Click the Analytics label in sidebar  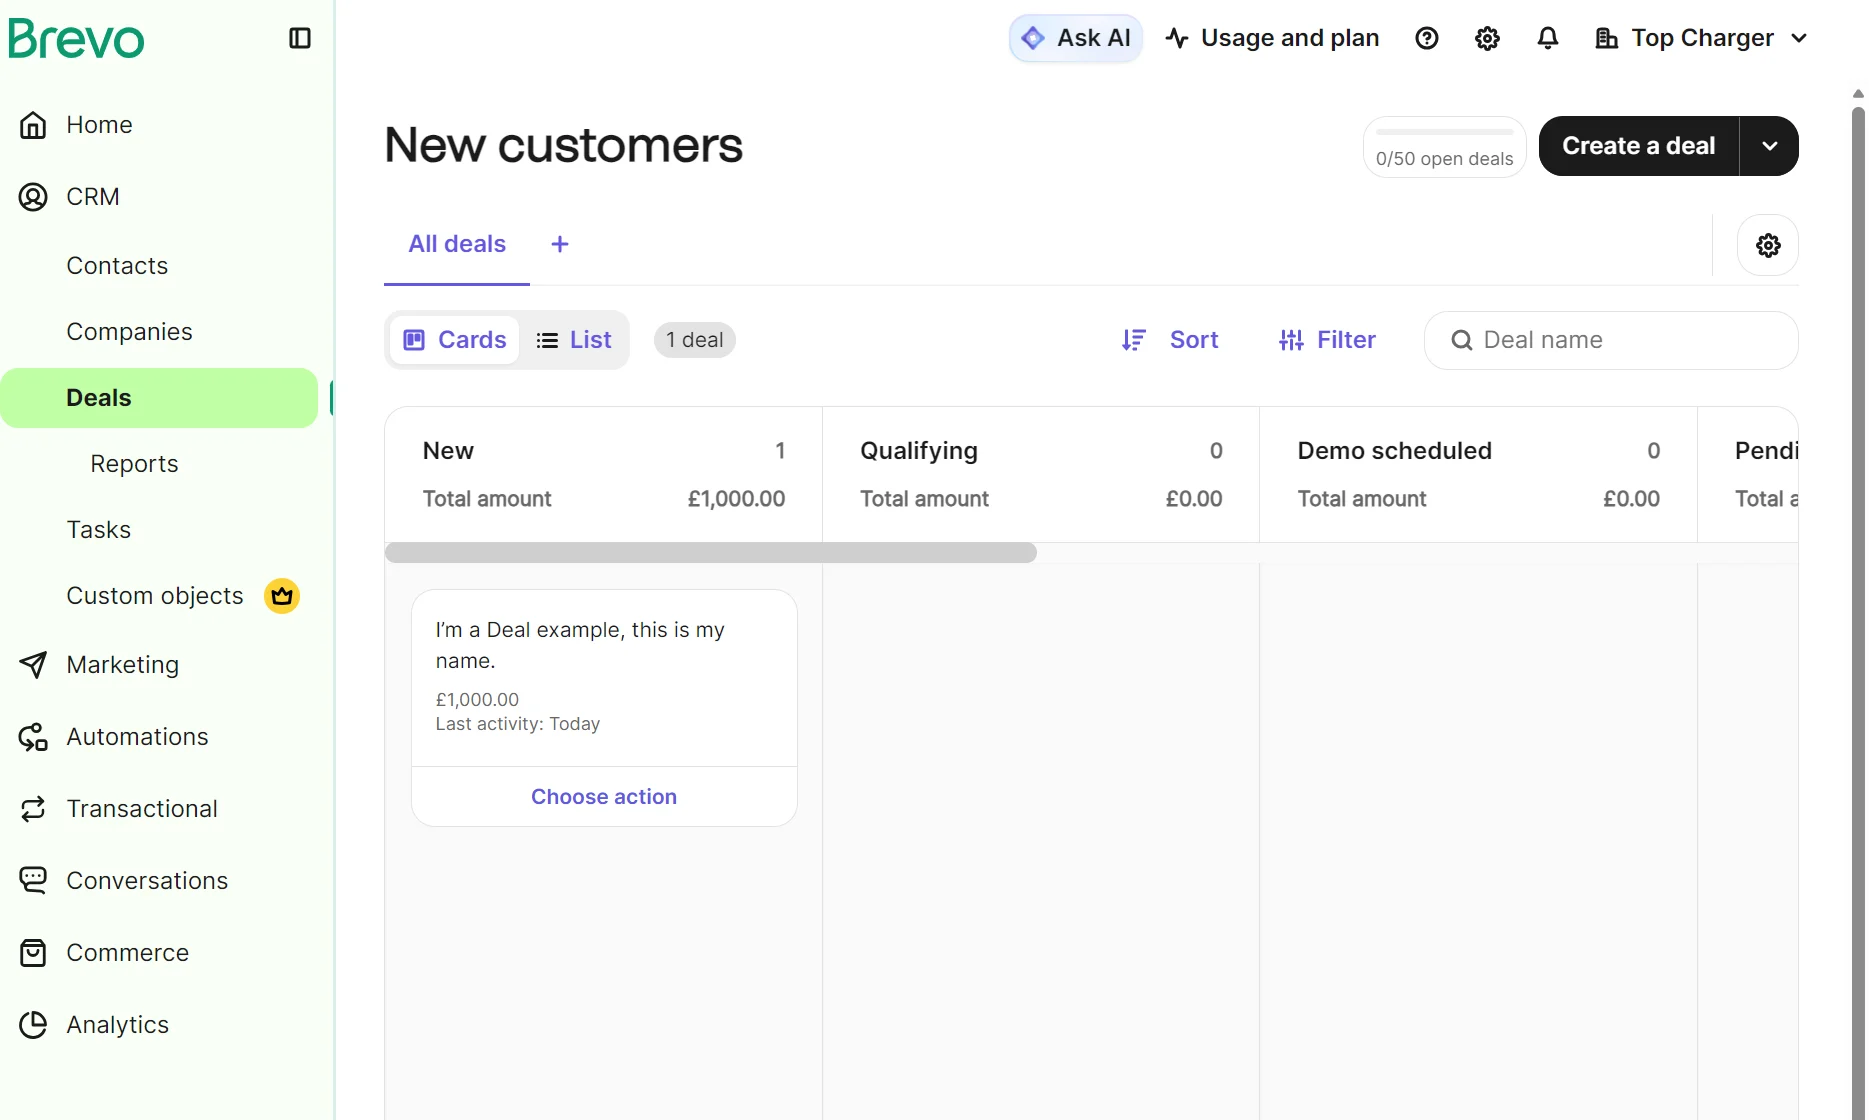[117, 1025]
